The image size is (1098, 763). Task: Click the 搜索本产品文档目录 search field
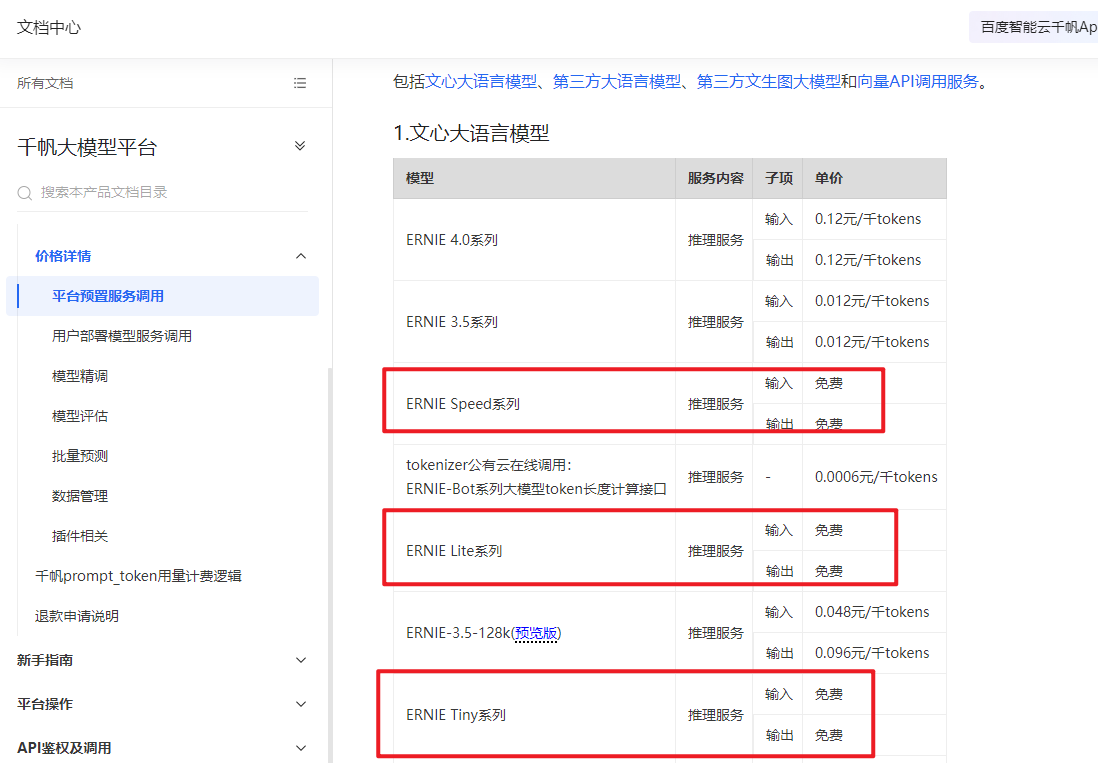click(x=162, y=192)
